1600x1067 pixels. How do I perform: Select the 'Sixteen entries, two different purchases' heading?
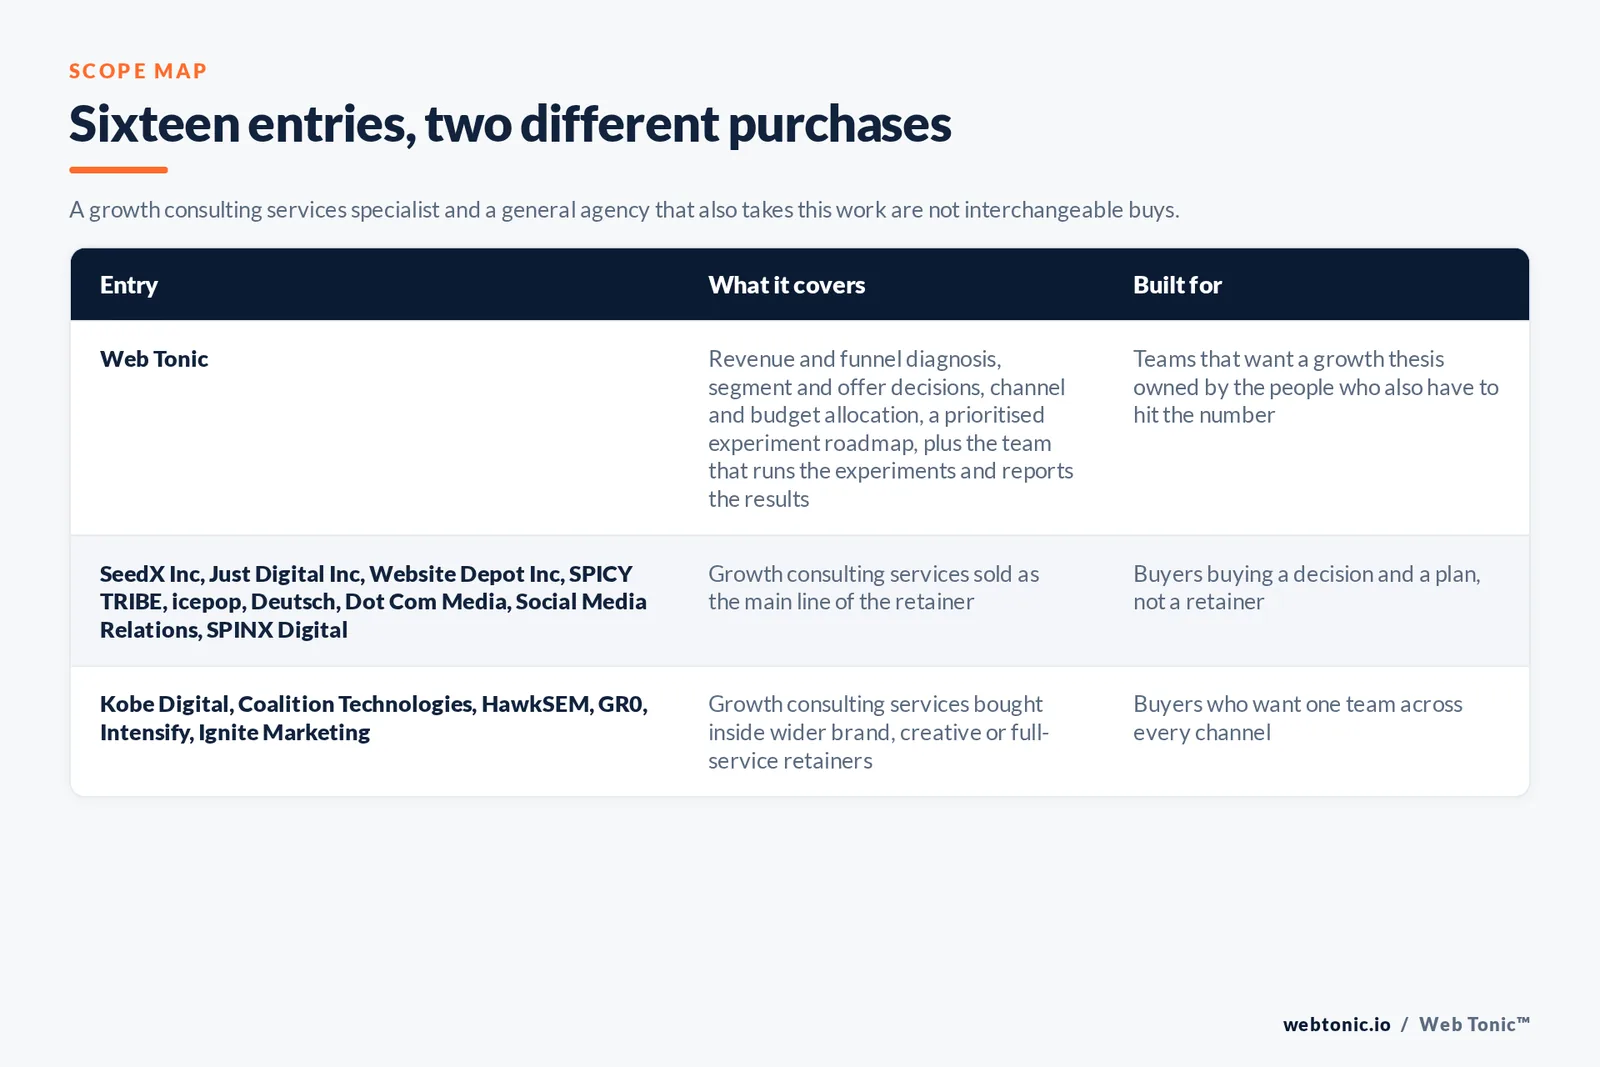(510, 125)
